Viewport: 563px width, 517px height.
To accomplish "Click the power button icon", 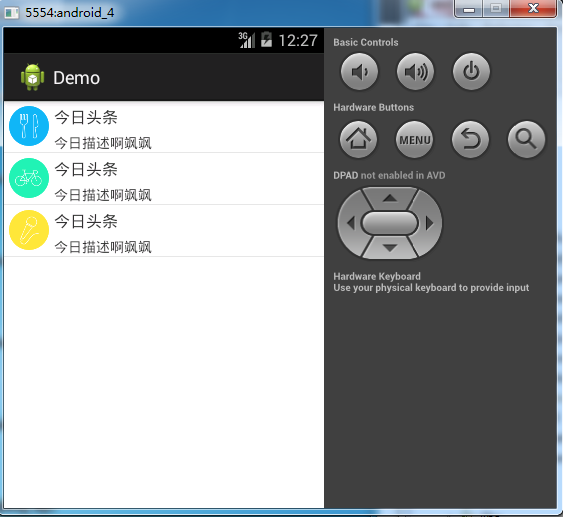I will [471, 72].
